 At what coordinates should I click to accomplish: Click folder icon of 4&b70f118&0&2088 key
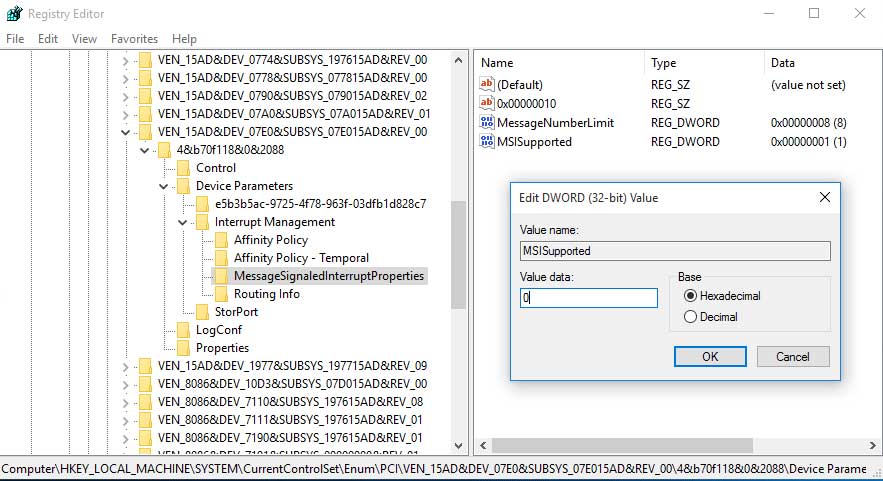point(164,150)
